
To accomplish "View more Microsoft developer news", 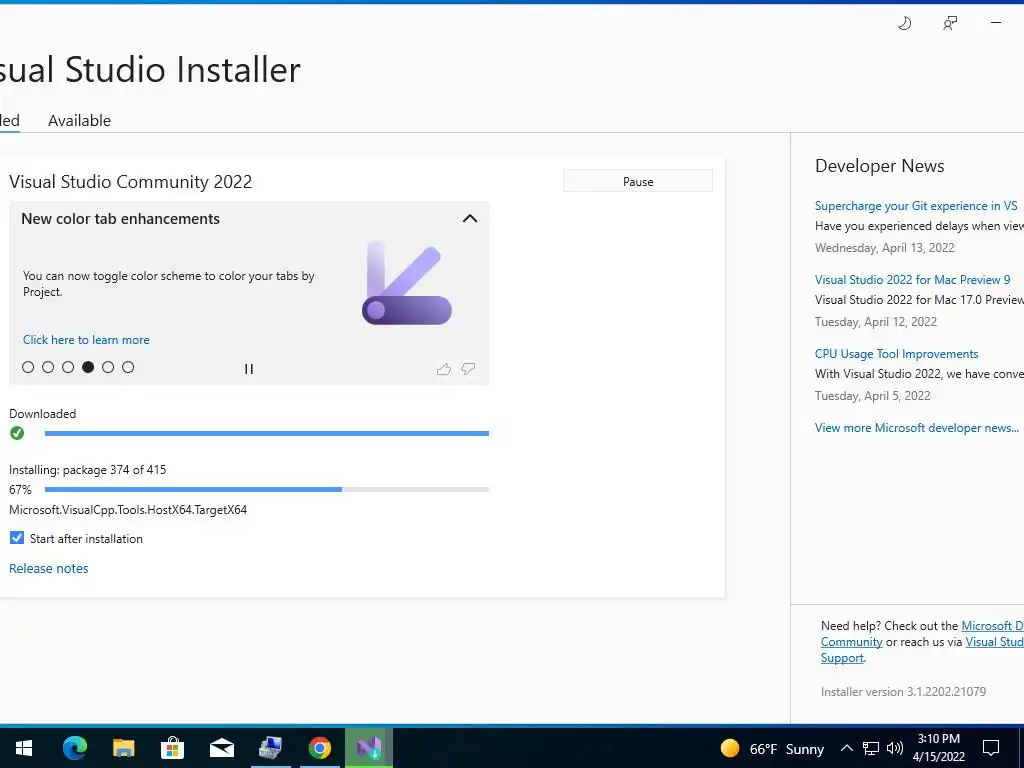I will coord(916,428).
